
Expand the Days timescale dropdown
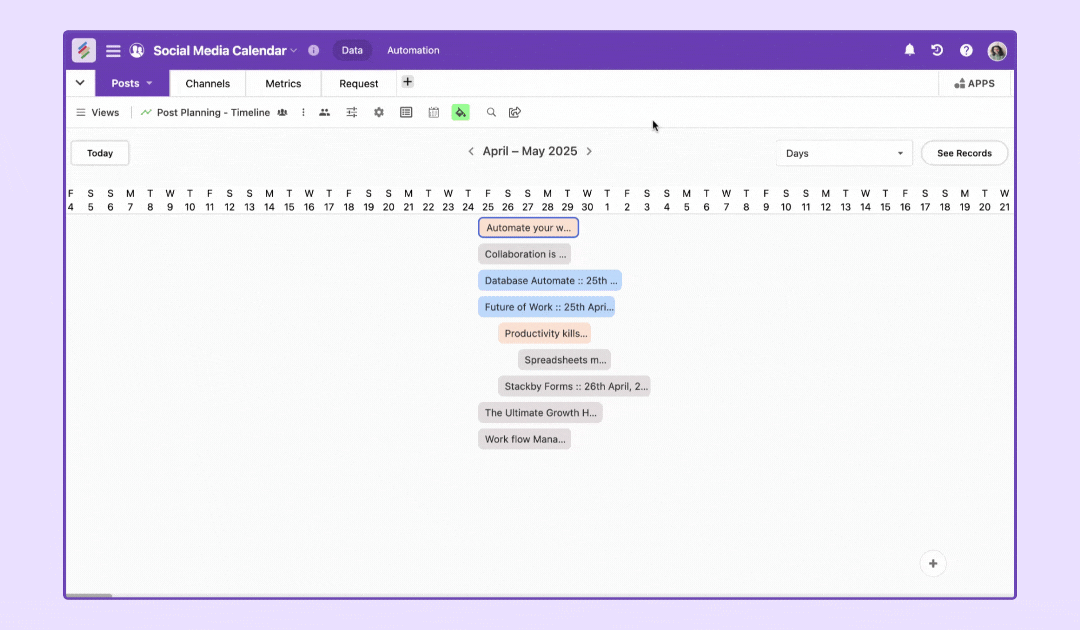[x=844, y=153]
